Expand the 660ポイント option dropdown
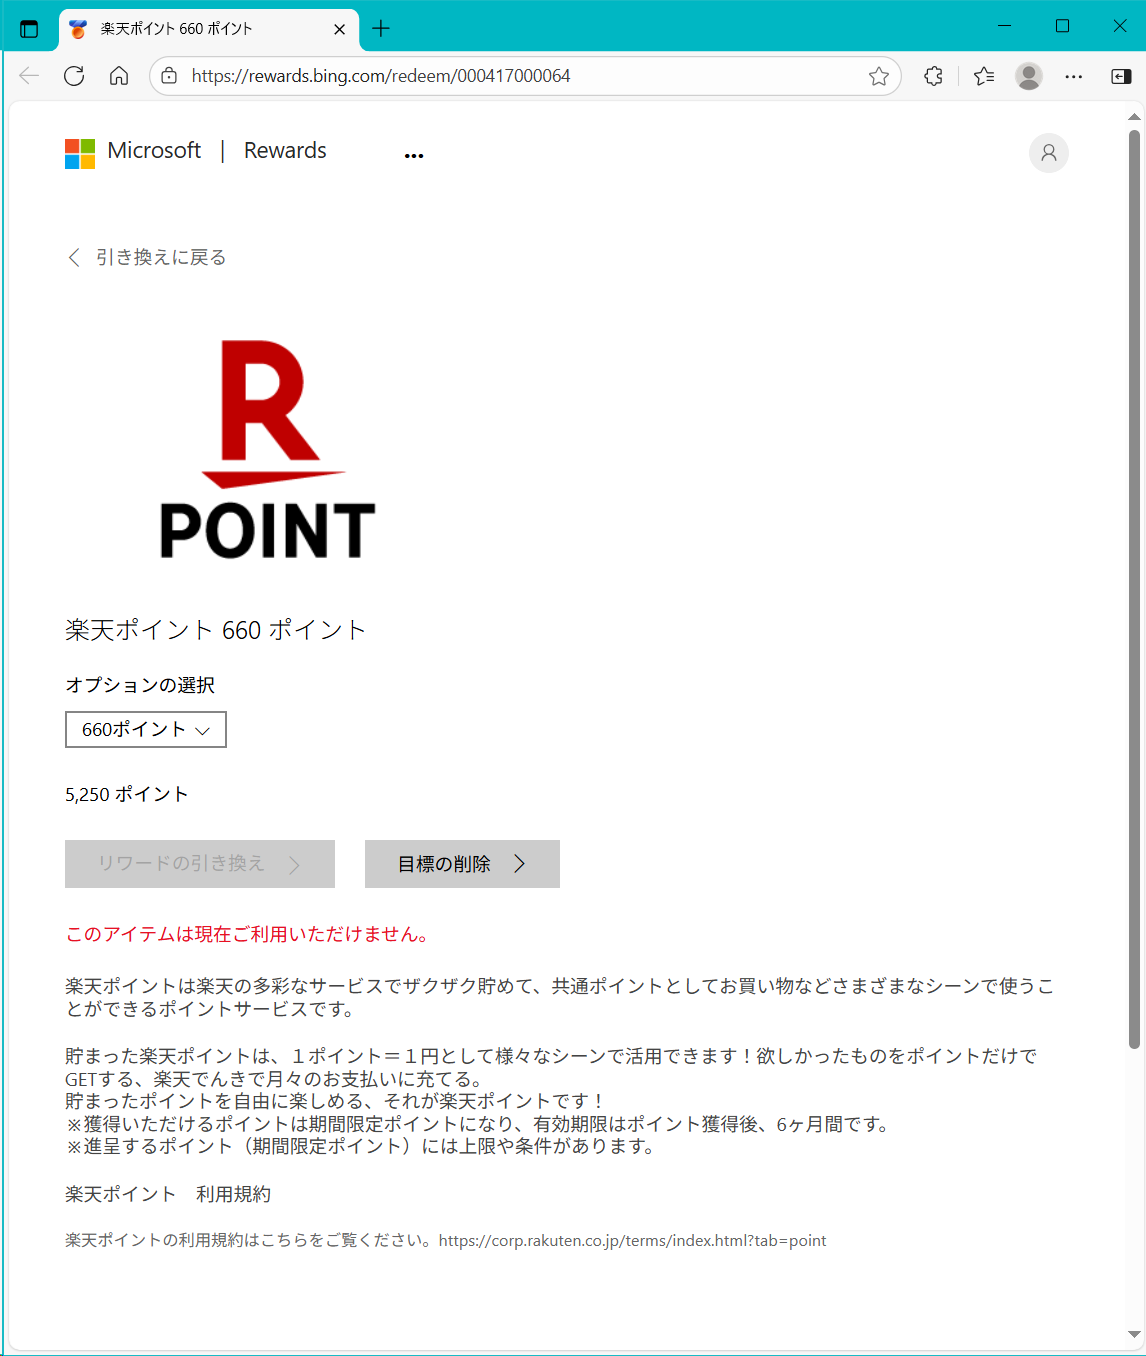This screenshot has height=1356, width=1146. point(146,730)
